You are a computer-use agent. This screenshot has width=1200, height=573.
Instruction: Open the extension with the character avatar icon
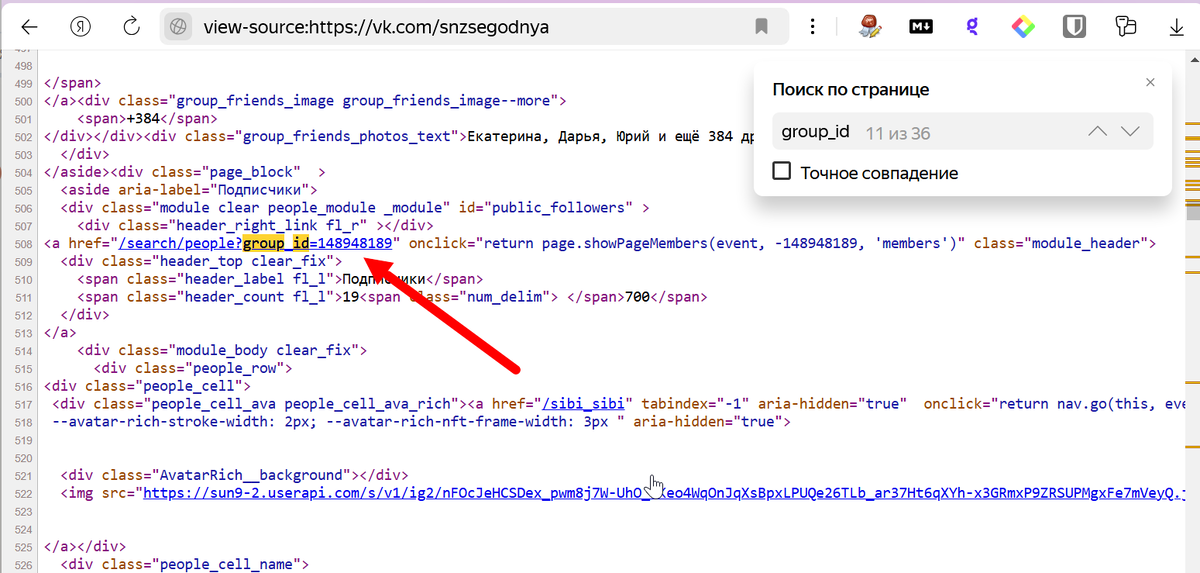[870, 27]
